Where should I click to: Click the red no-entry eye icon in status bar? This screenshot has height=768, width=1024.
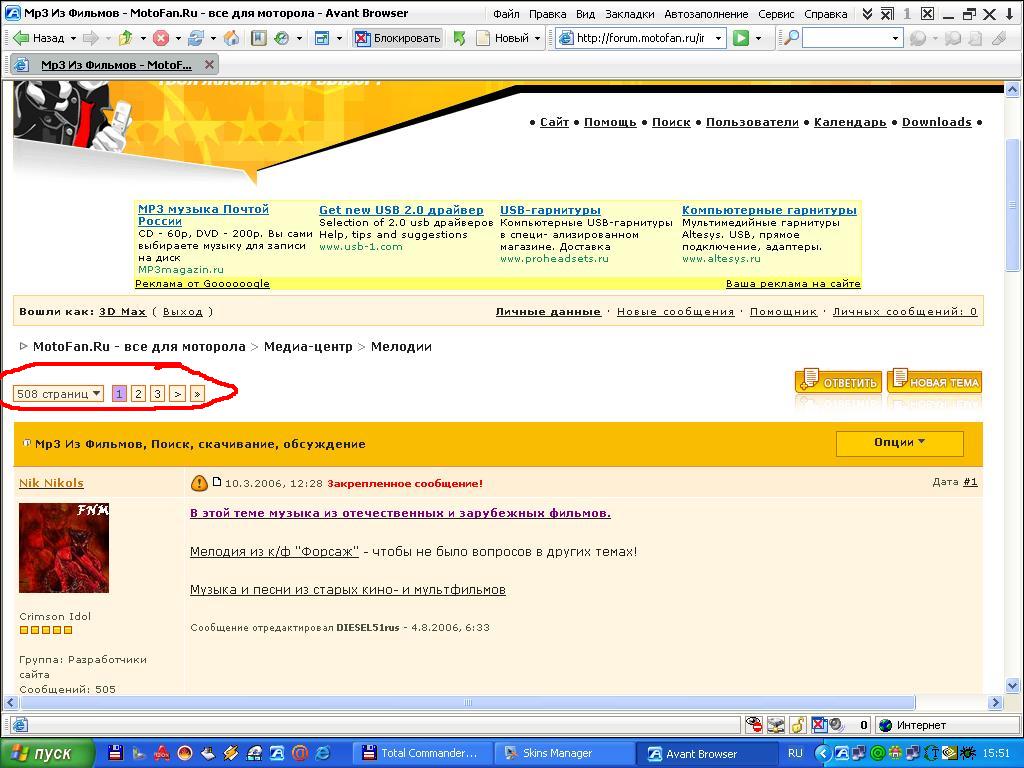(x=754, y=725)
